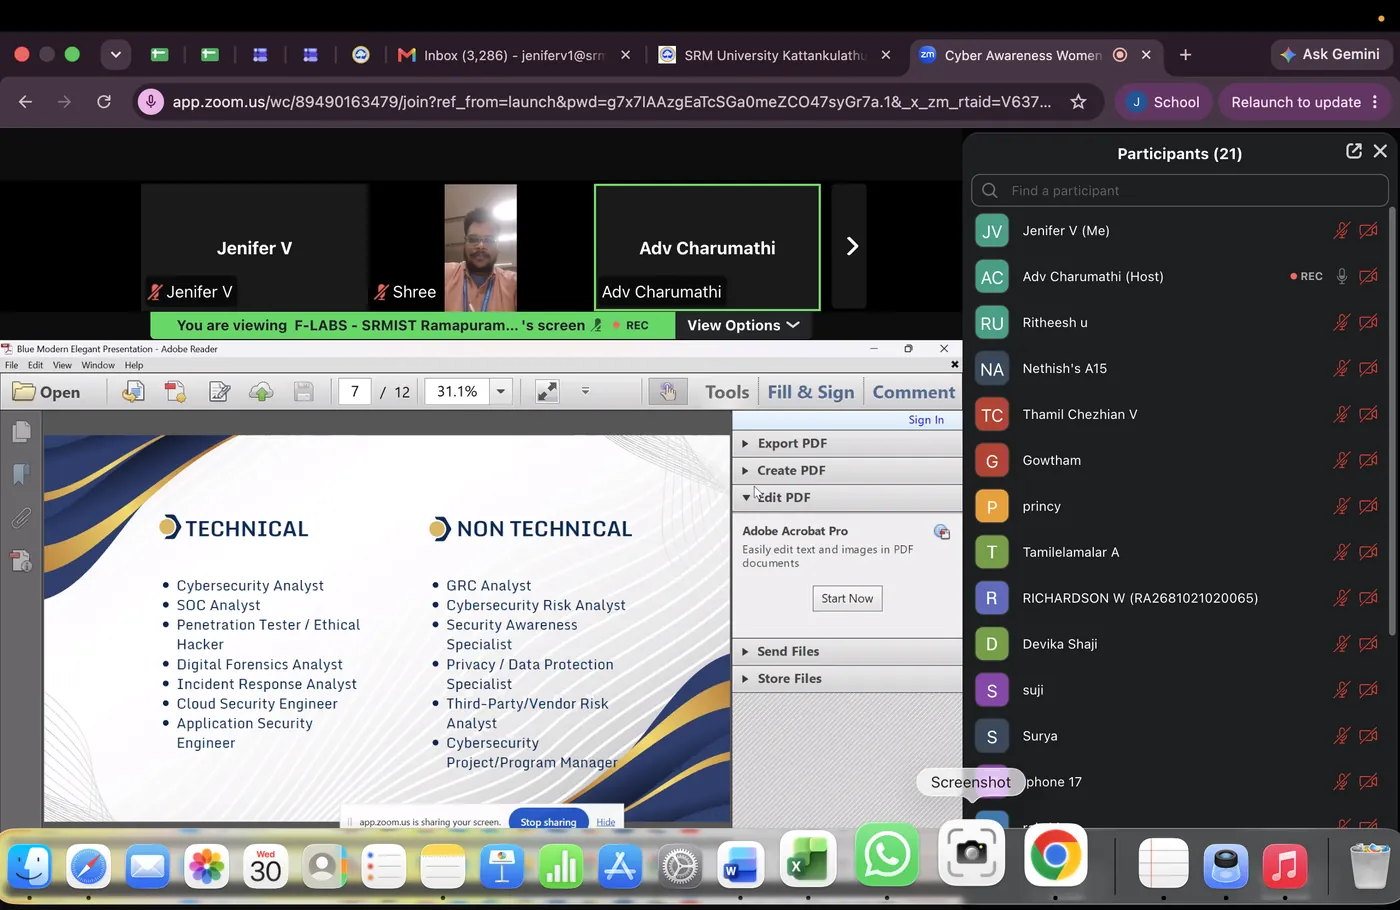Viewport: 1400px width, 910px height.
Task: Open View Options dropdown
Action: point(743,325)
